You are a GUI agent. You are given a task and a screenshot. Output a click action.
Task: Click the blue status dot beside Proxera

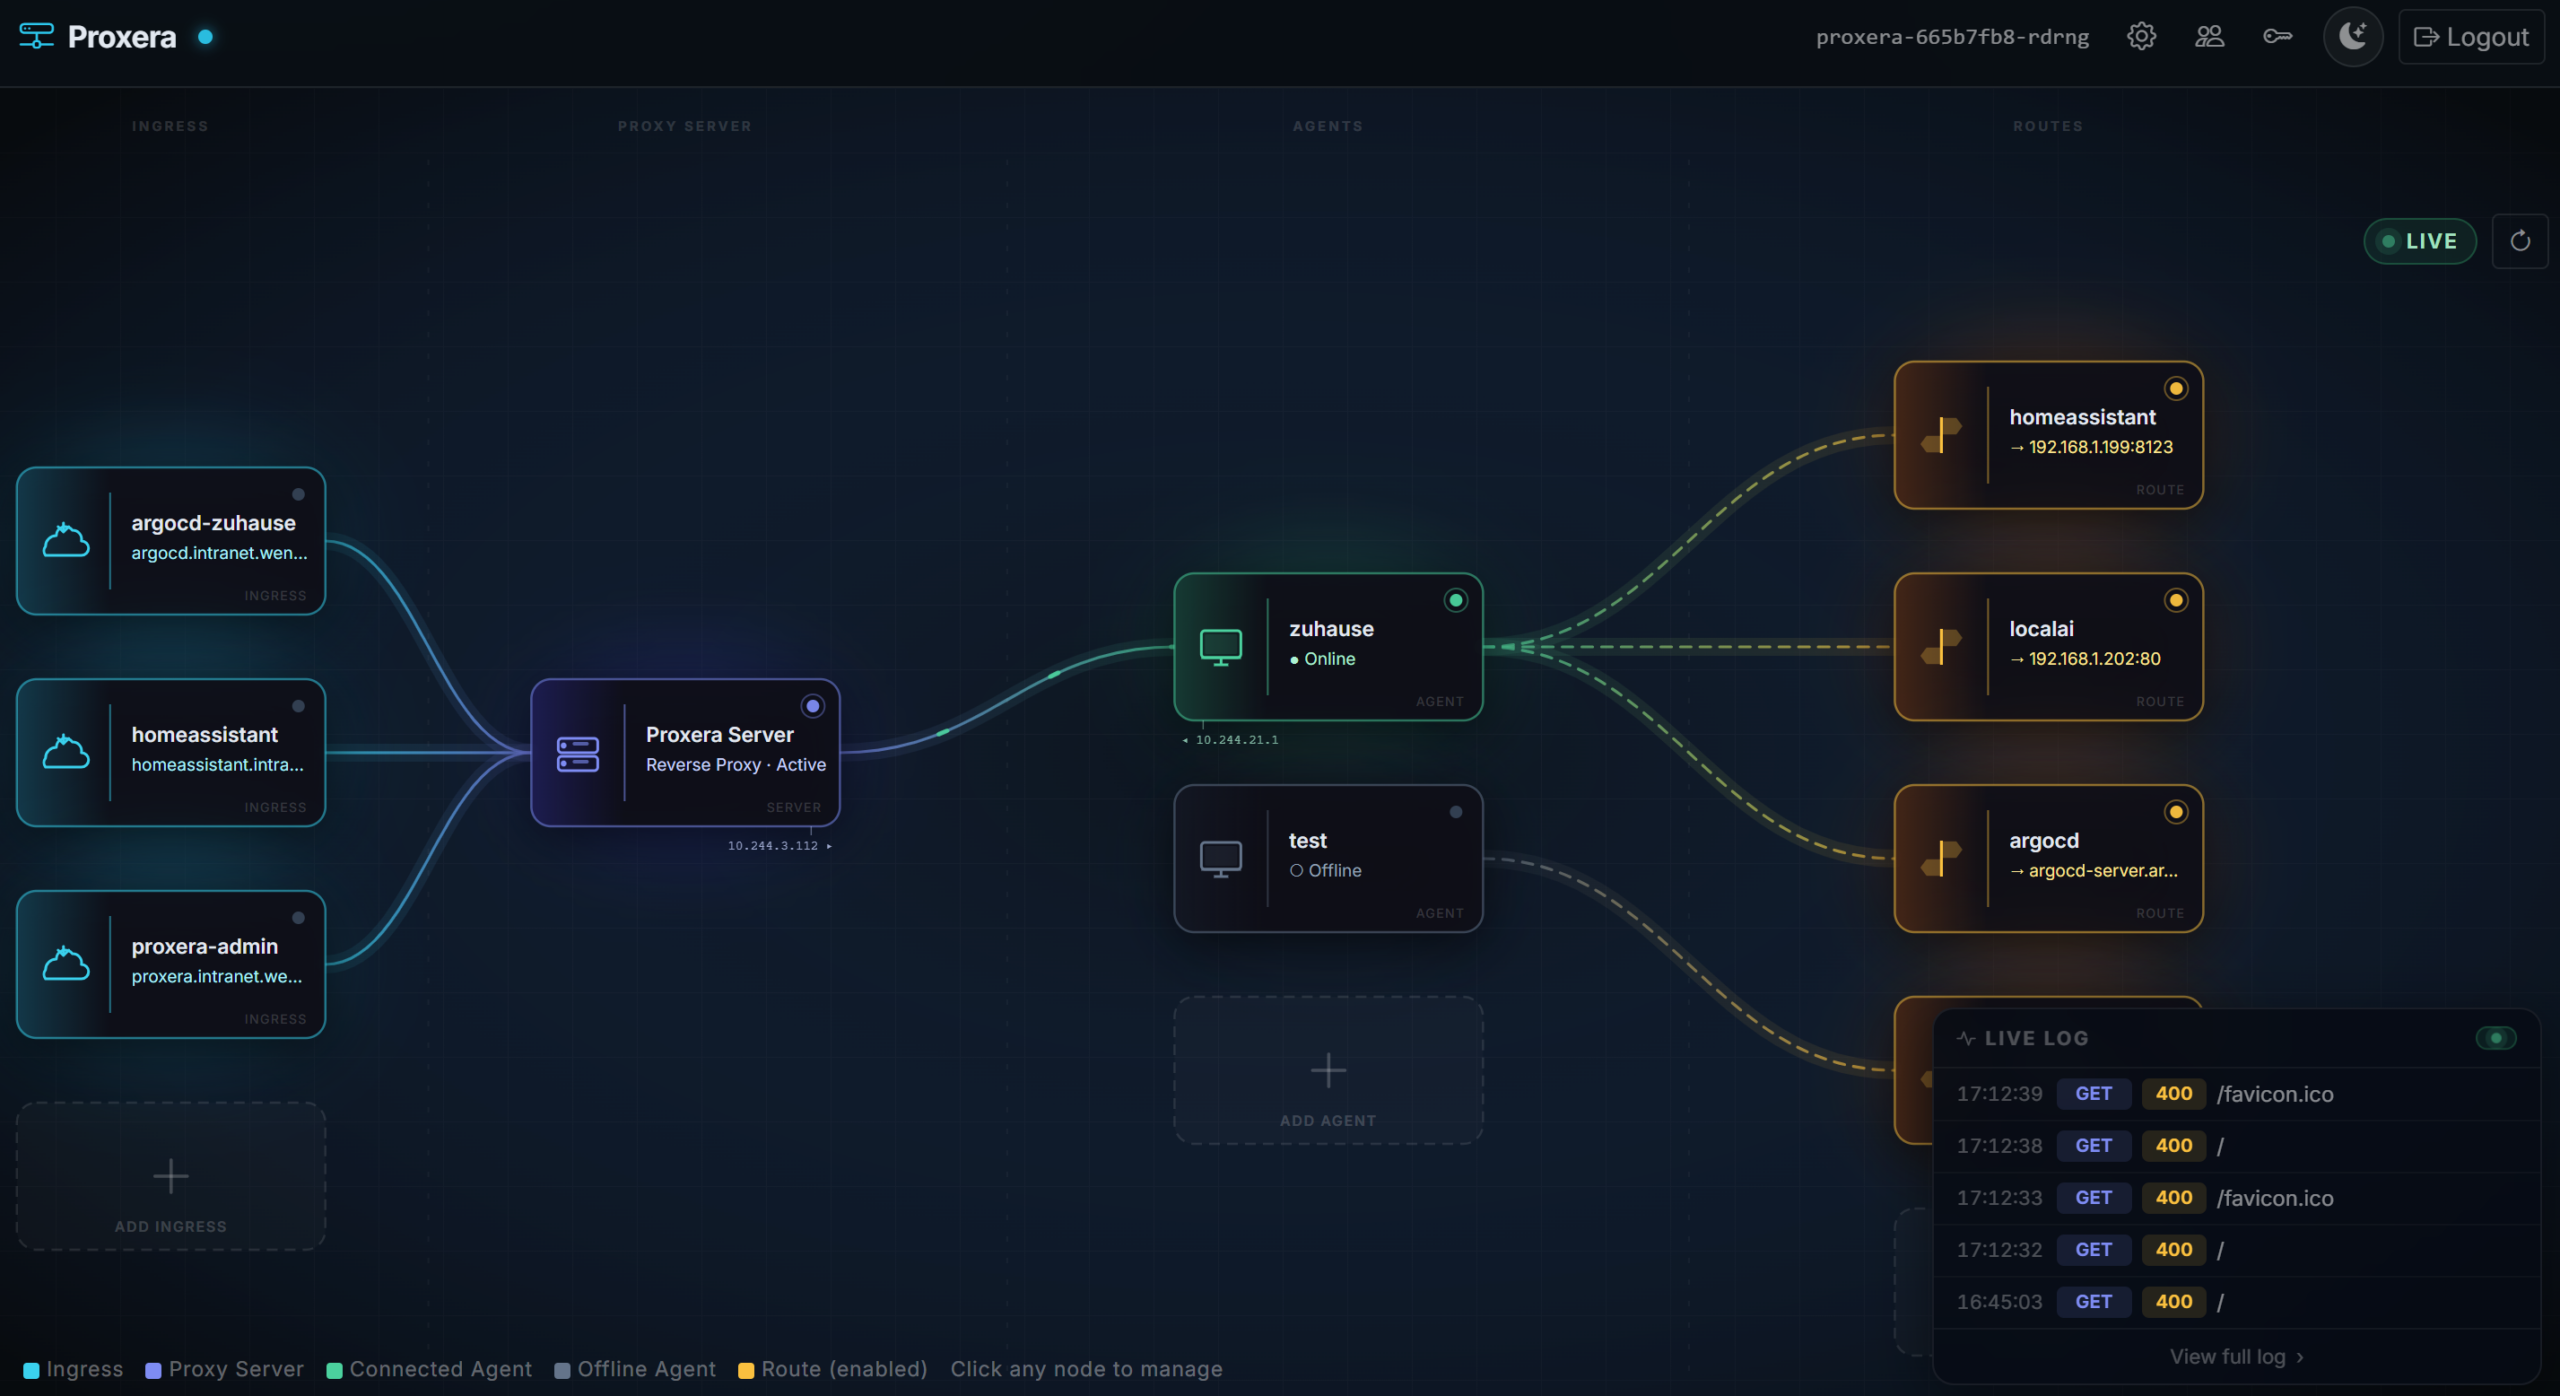pos(205,37)
